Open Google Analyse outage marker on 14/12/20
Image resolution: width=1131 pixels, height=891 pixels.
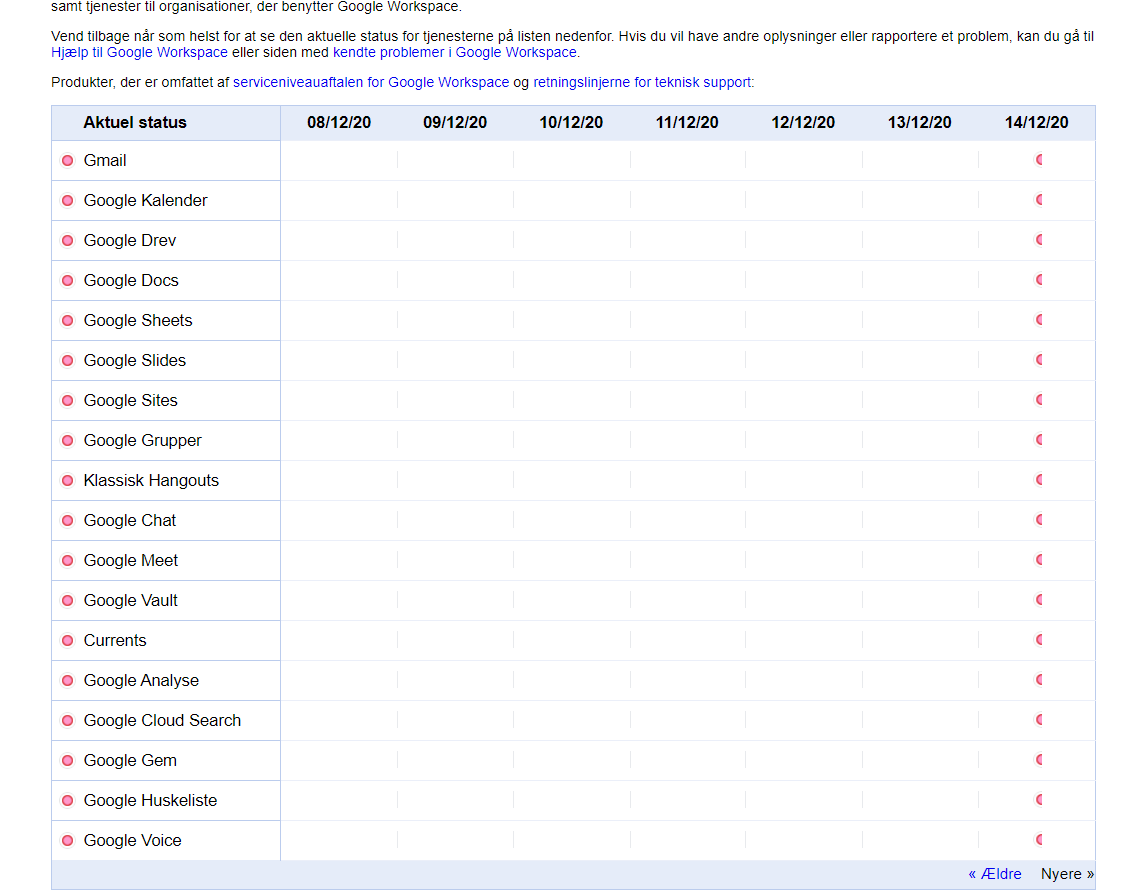tap(1039, 680)
